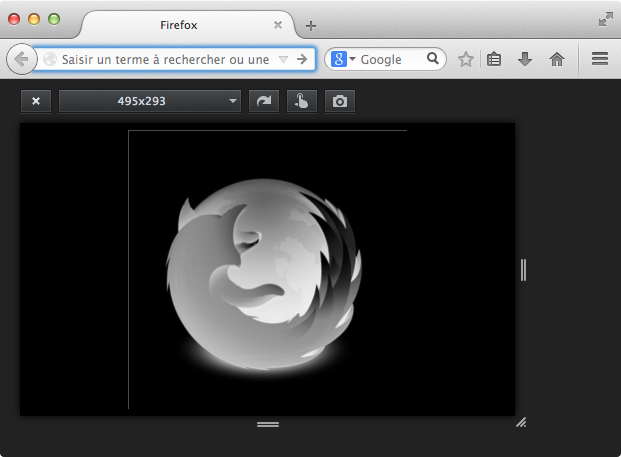The width and height of the screenshot is (621, 457).
Task: Show bookmarks list icon
Action: (494, 59)
